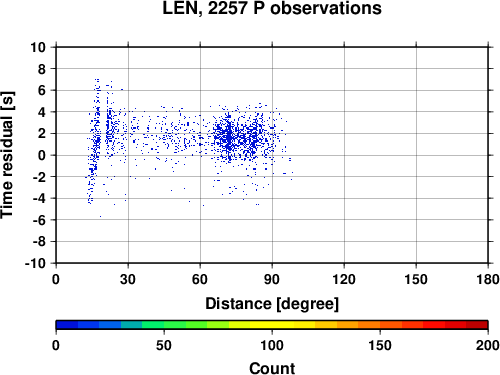
Task: Click the colorbar tick label '50'
Action: coord(164,345)
